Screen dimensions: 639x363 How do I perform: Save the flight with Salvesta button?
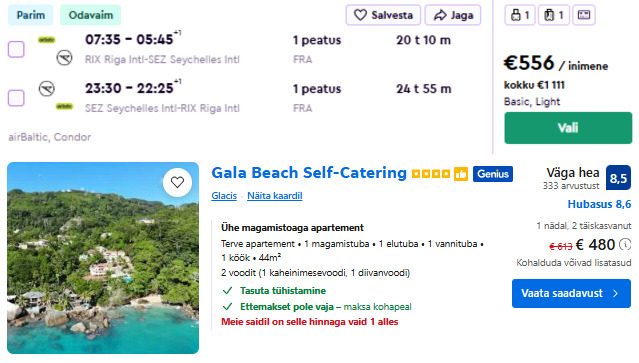(383, 15)
